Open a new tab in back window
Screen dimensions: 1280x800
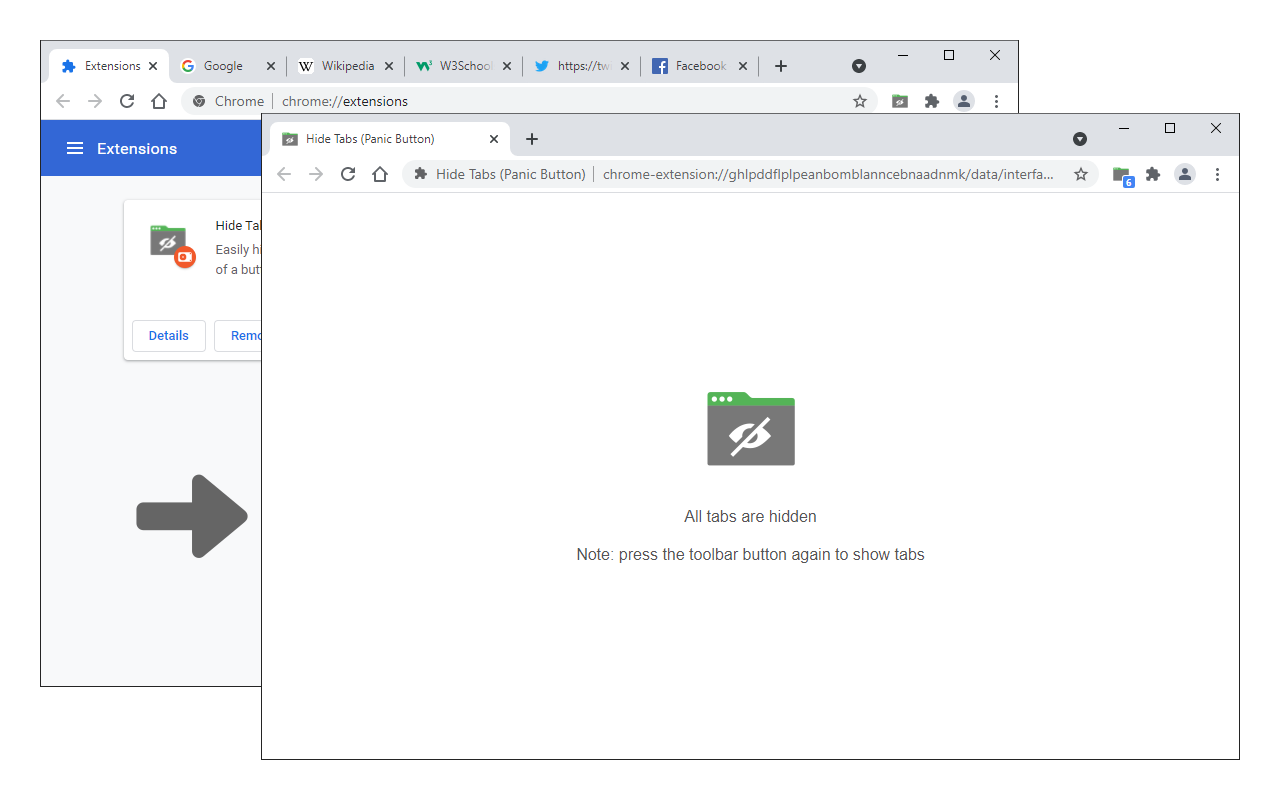click(x=781, y=66)
